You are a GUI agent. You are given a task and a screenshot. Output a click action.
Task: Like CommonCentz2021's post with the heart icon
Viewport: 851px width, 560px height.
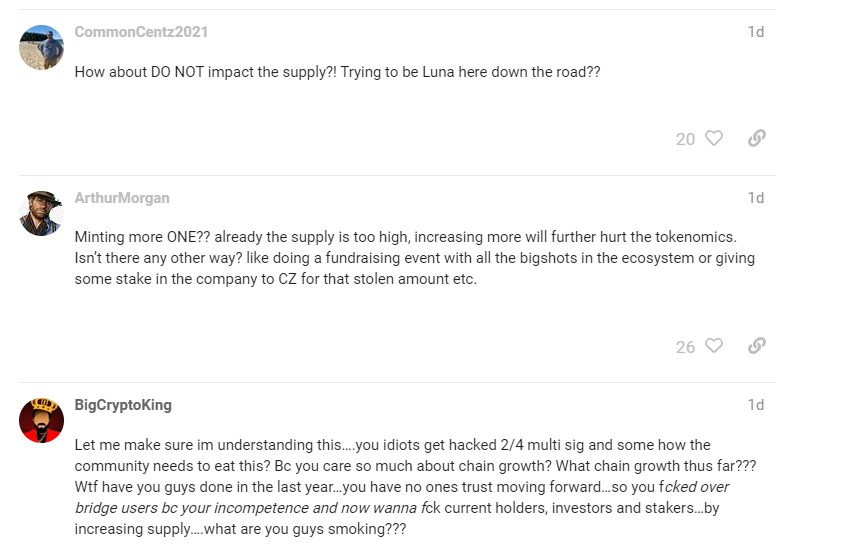click(x=714, y=138)
